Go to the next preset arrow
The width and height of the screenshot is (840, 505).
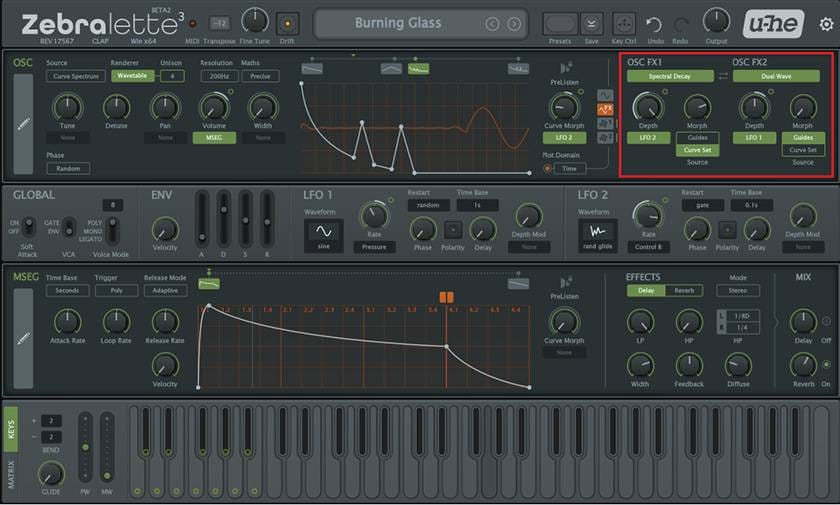(514, 24)
